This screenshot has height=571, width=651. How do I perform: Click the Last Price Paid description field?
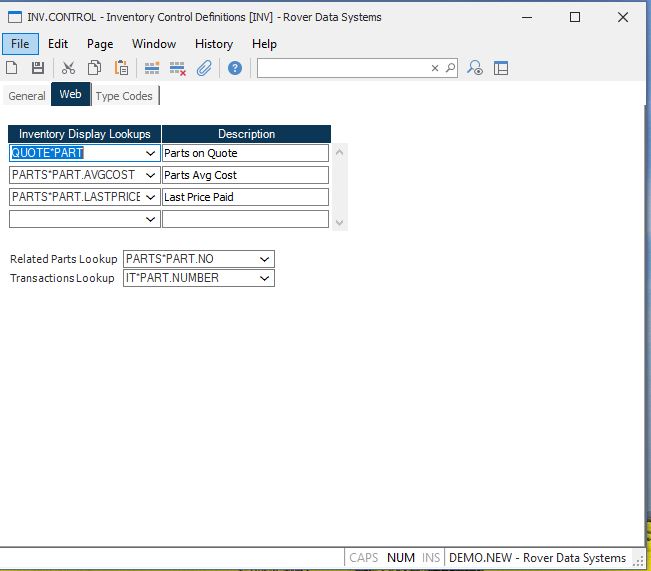[x=245, y=197]
